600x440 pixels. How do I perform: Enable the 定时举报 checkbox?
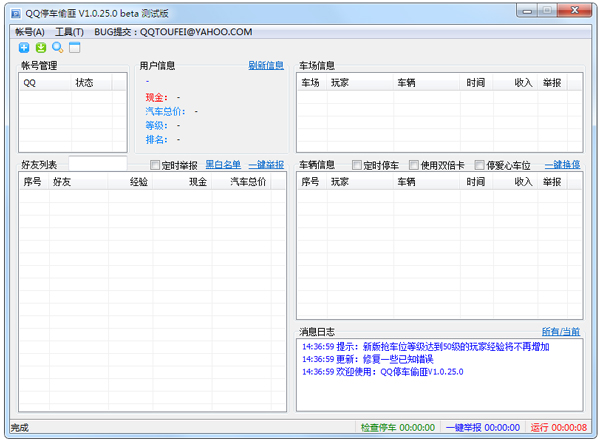point(156,165)
